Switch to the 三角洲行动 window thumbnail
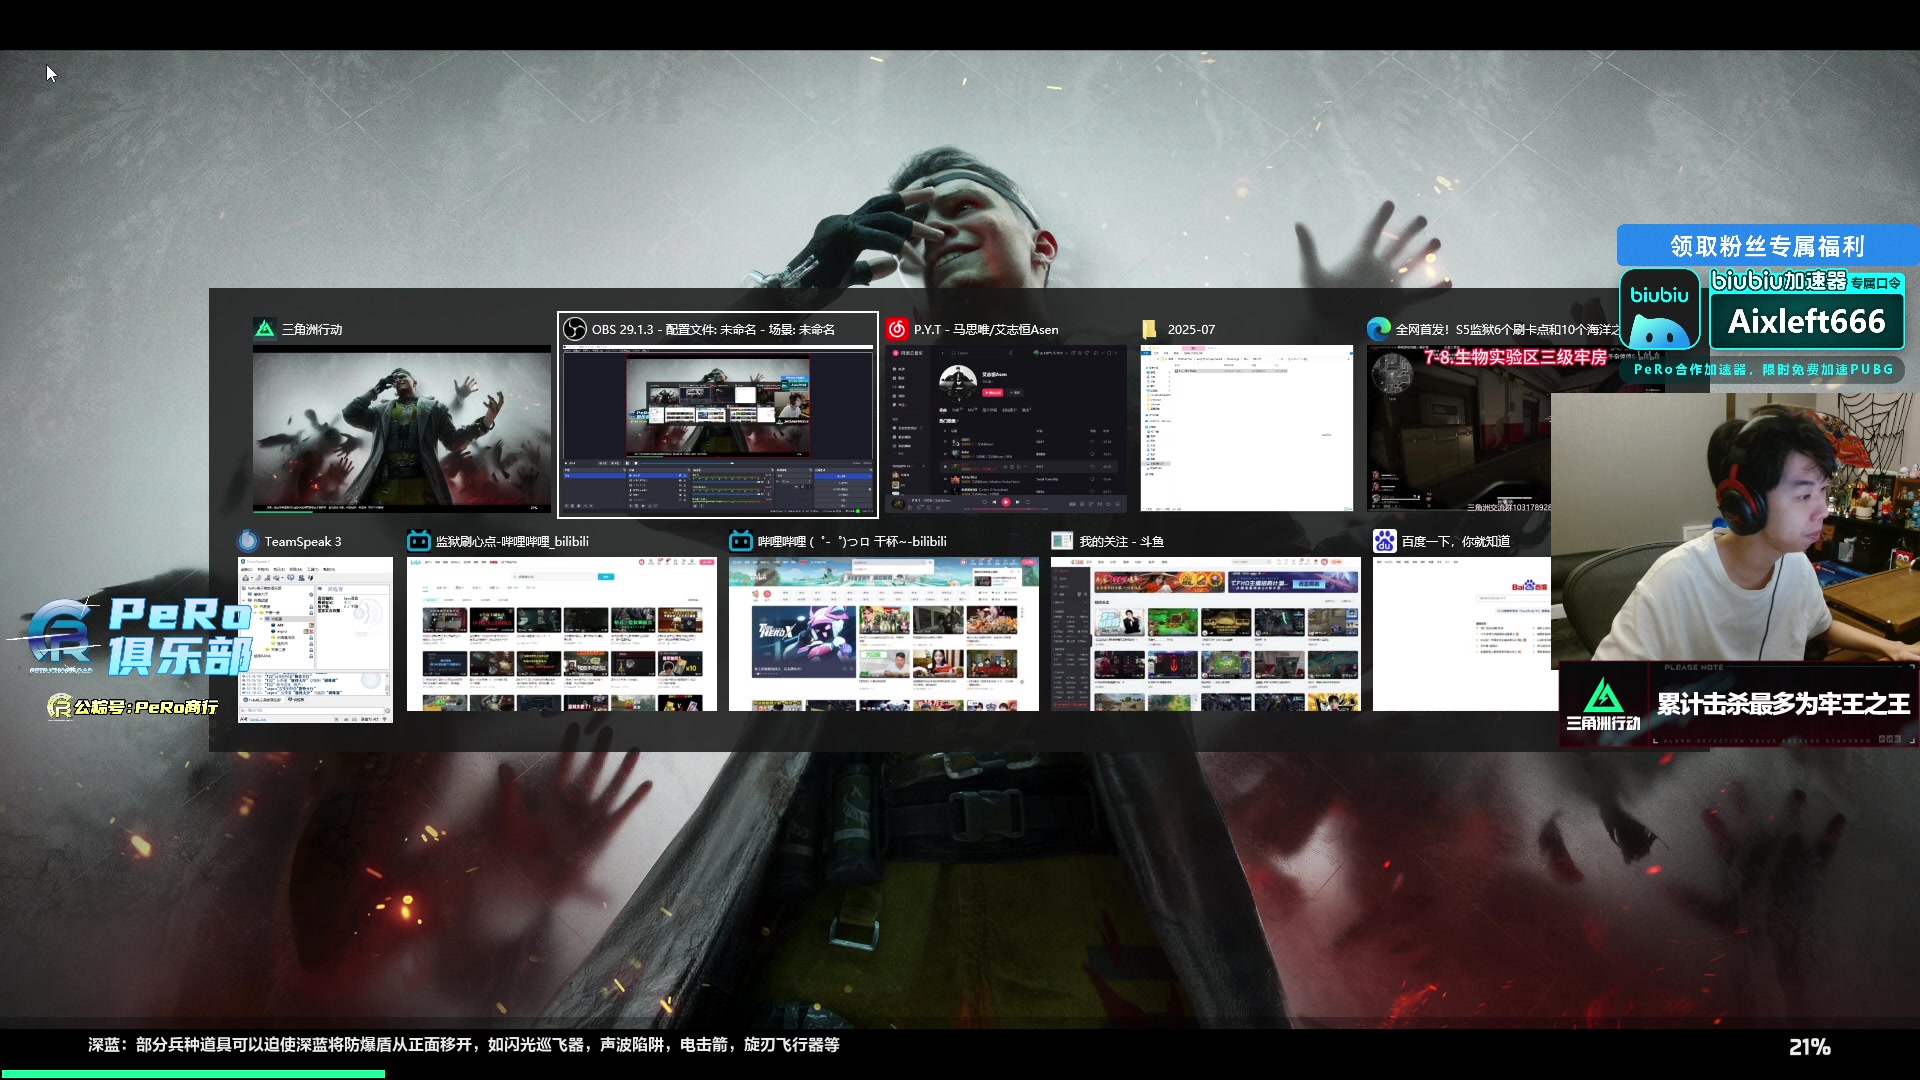The height and width of the screenshot is (1080, 1920). point(402,429)
